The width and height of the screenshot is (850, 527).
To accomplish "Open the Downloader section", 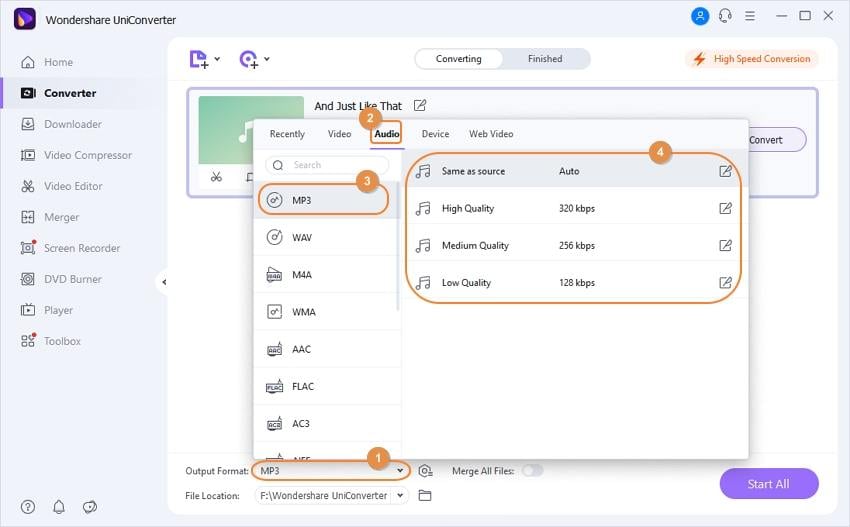I will (61, 124).
